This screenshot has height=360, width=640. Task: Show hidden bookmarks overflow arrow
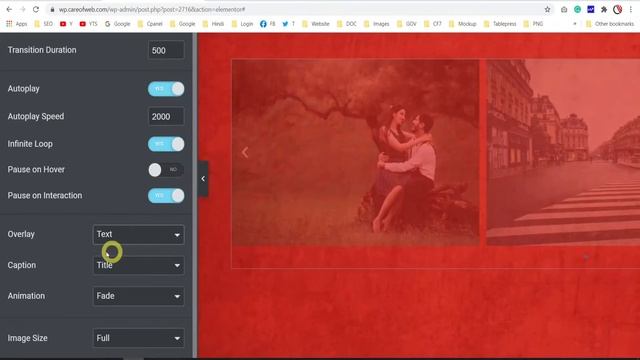[x=575, y=24]
